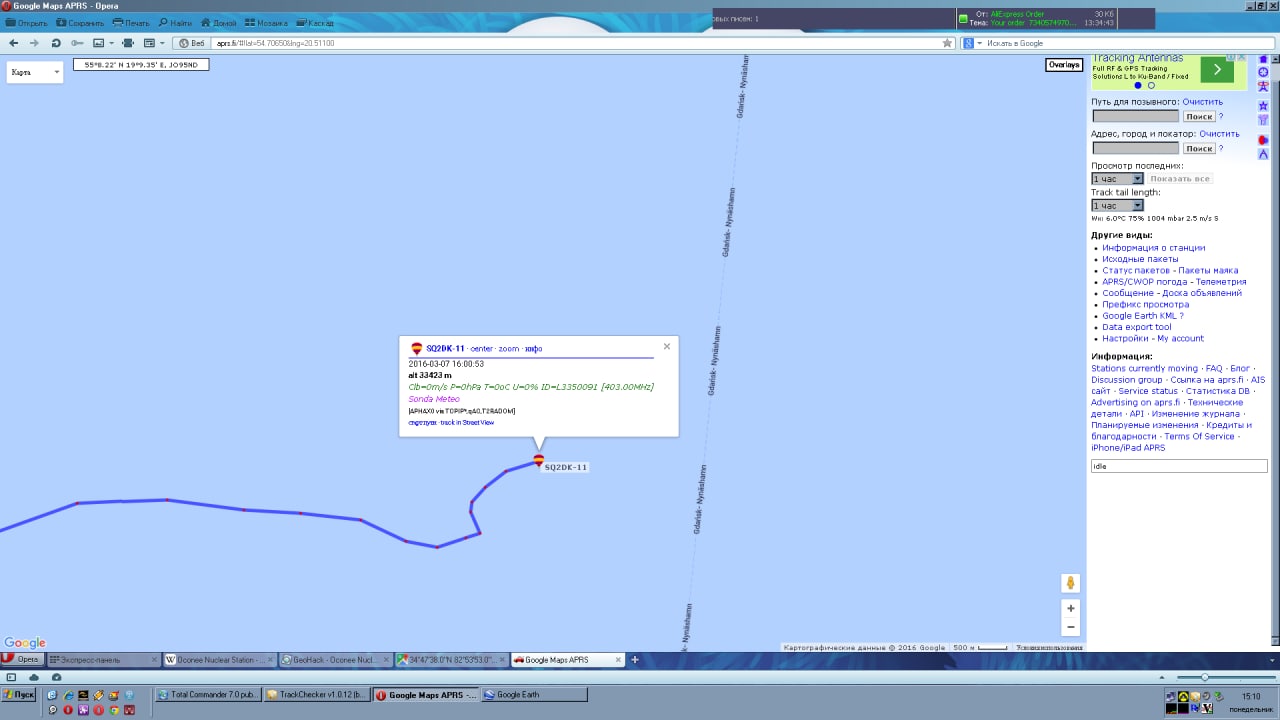This screenshot has height=720, width=1280.
Task: Click the track in Street View link
Action: click(x=467, y=422)
